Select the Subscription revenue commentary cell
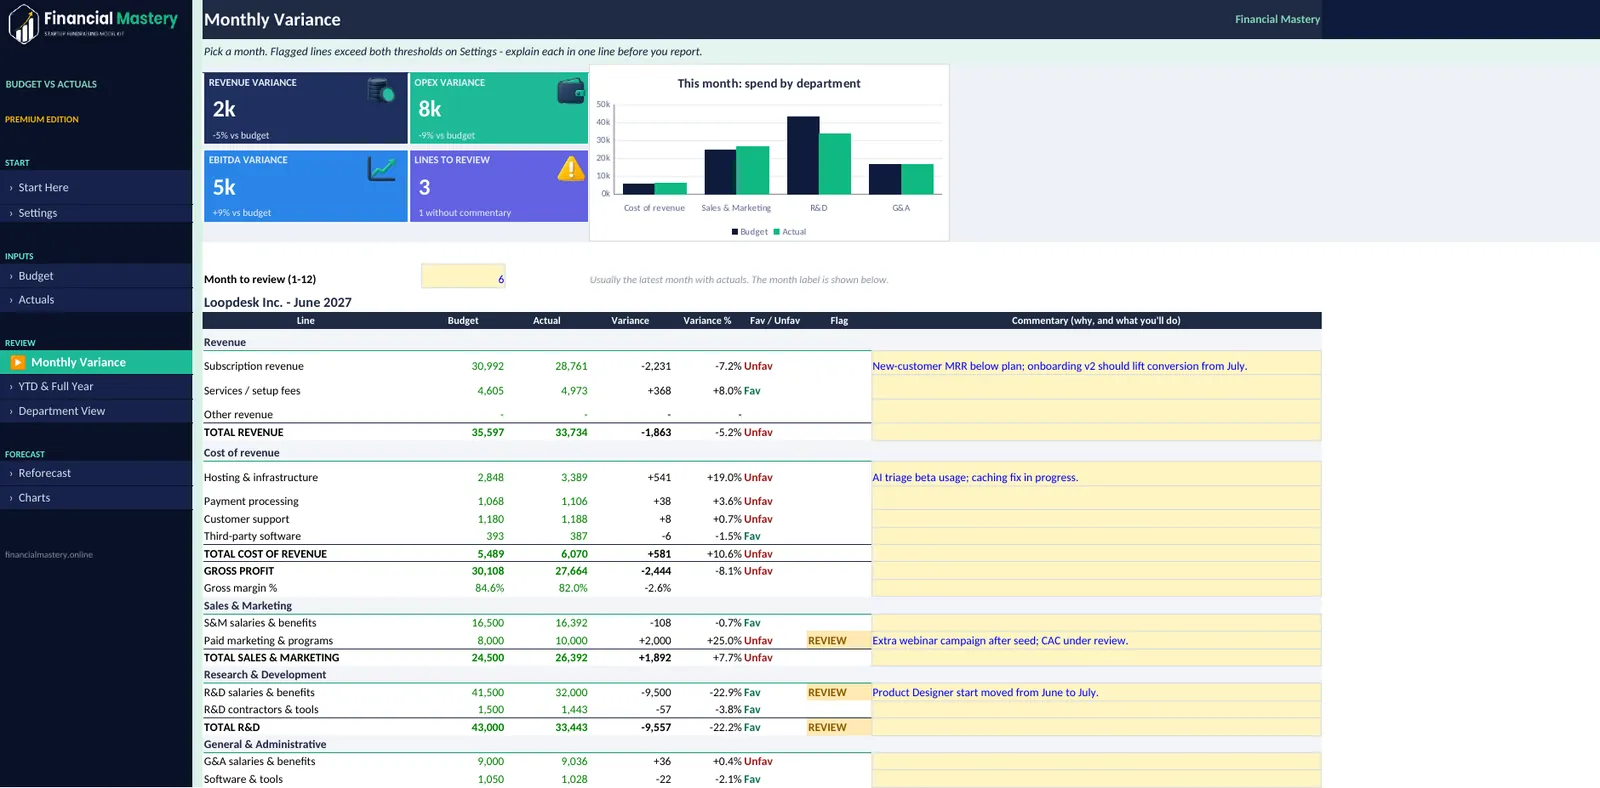This screenshot has width=1600, height=788. (x=1096, y=363)
